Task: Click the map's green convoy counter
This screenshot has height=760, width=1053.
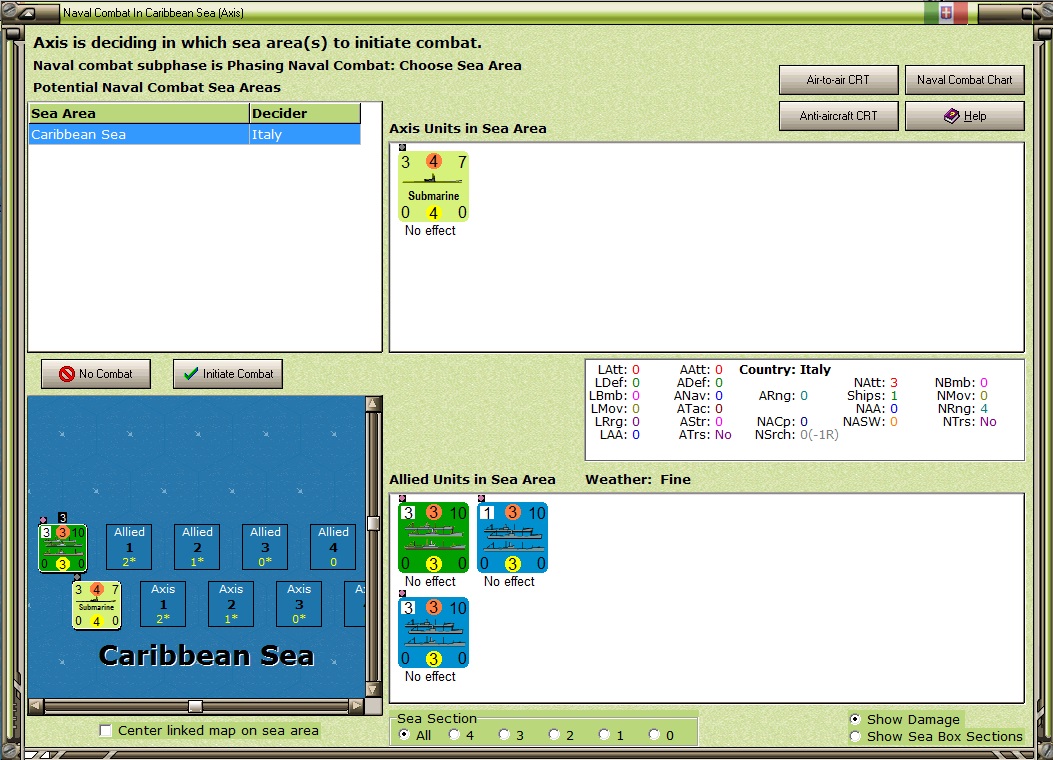Action: (62, 548)
